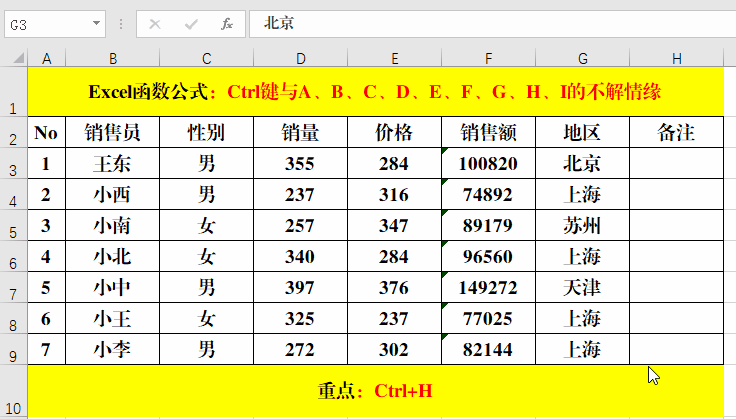
Task: Click the 重点: Ctrl+H footer cell
Action: point(376,391)
